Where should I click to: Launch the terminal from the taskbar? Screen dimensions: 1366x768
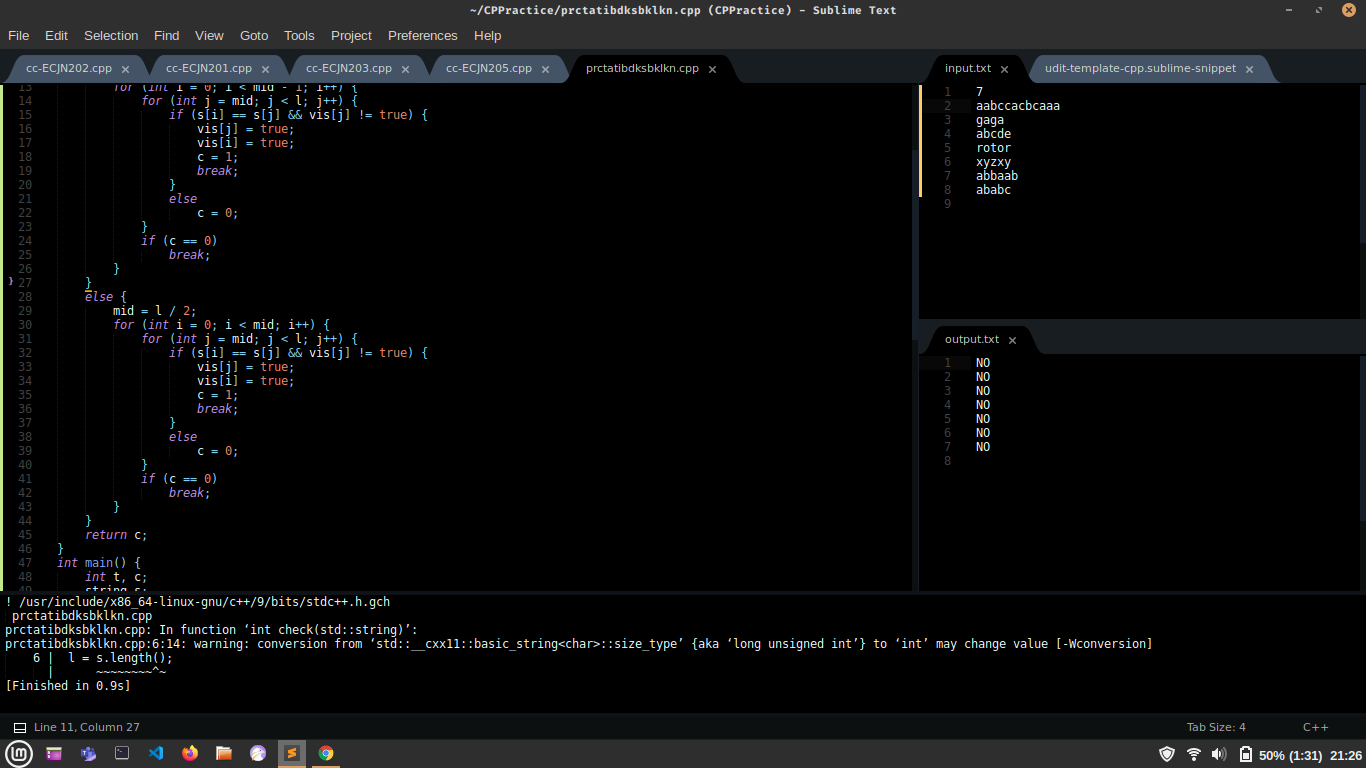coord(122,754)
